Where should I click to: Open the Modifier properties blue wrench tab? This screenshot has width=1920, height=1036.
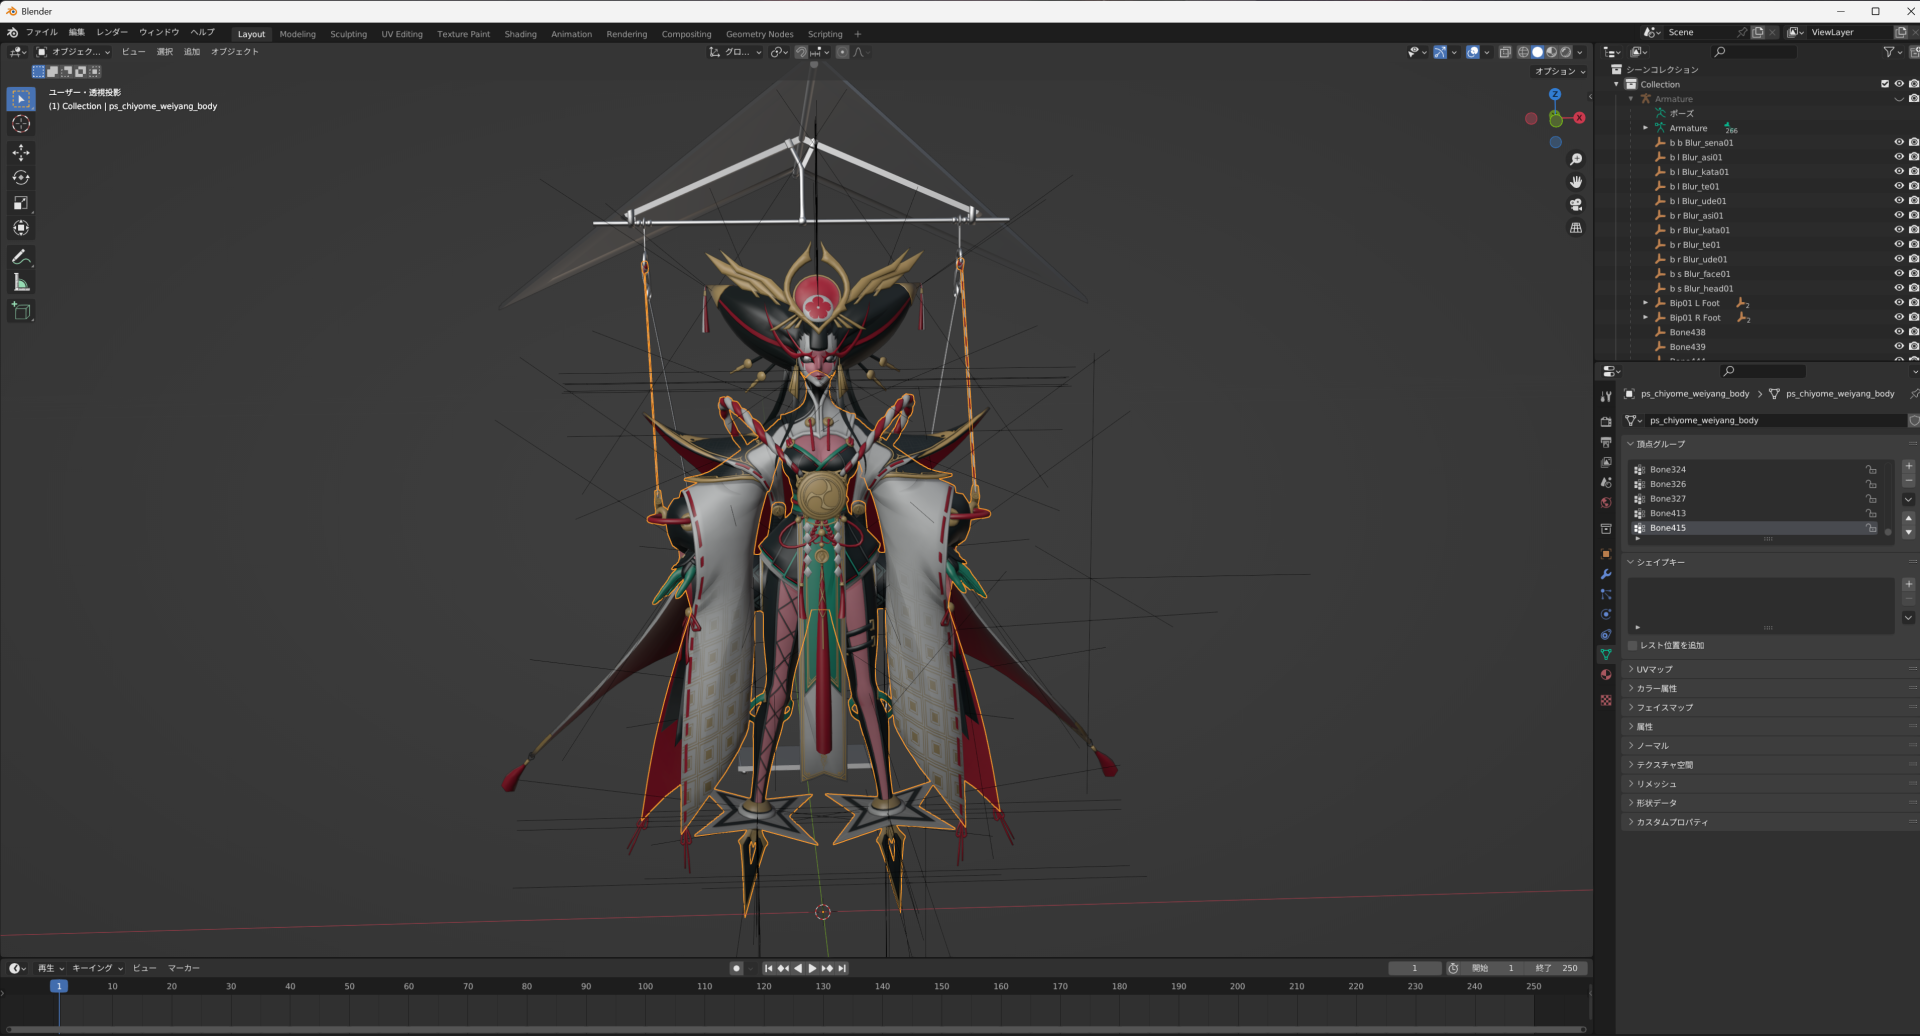1606,574
